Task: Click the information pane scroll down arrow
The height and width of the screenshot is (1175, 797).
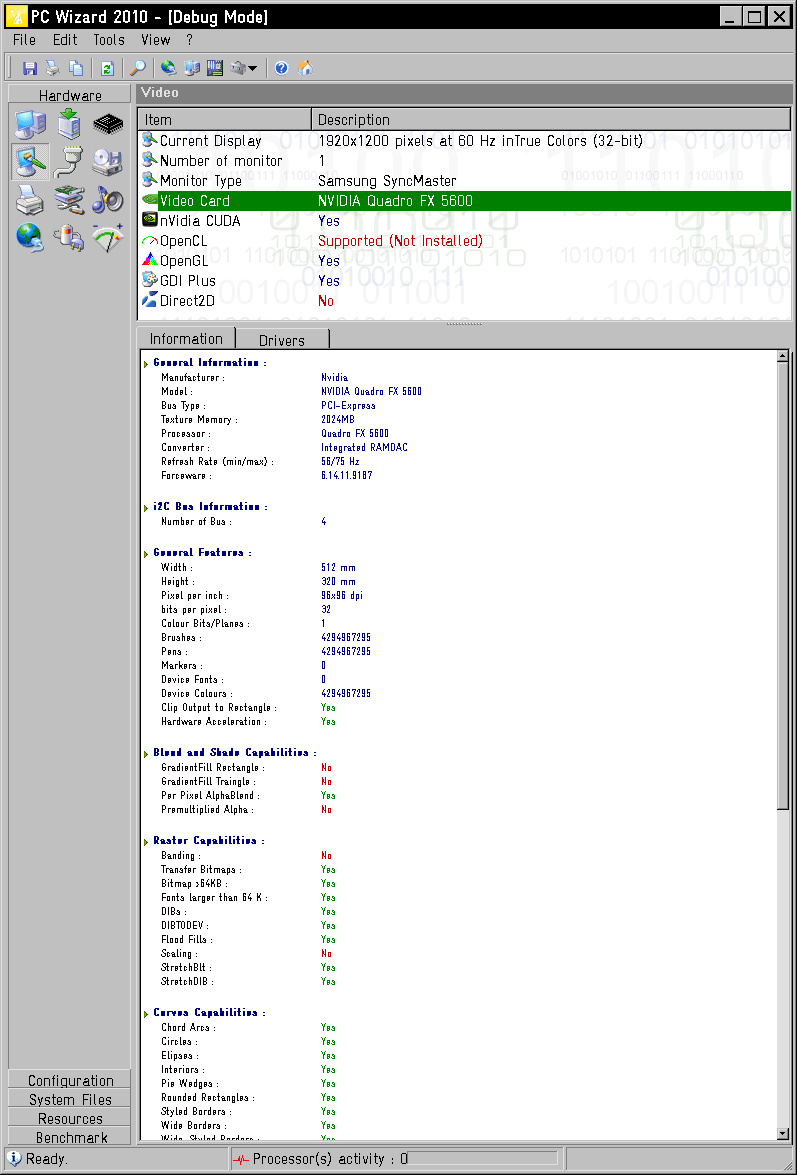Action: (783, 1134)
